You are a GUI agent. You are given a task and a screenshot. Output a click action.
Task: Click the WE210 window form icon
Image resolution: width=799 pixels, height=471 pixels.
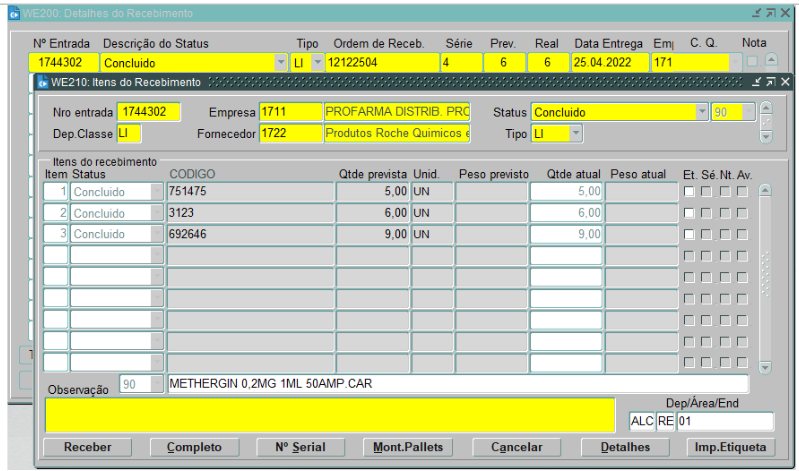coord(42,82)
